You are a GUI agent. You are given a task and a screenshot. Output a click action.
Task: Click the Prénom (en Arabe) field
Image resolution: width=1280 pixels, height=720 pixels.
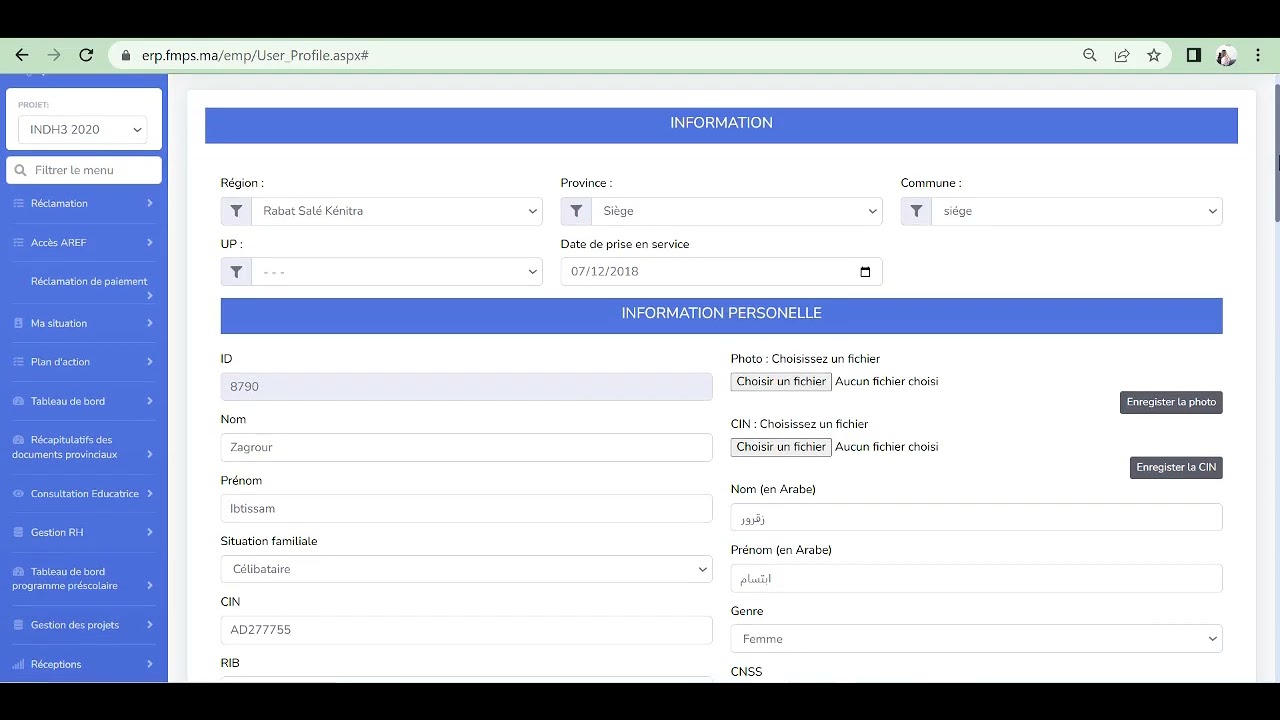point(976,578)
